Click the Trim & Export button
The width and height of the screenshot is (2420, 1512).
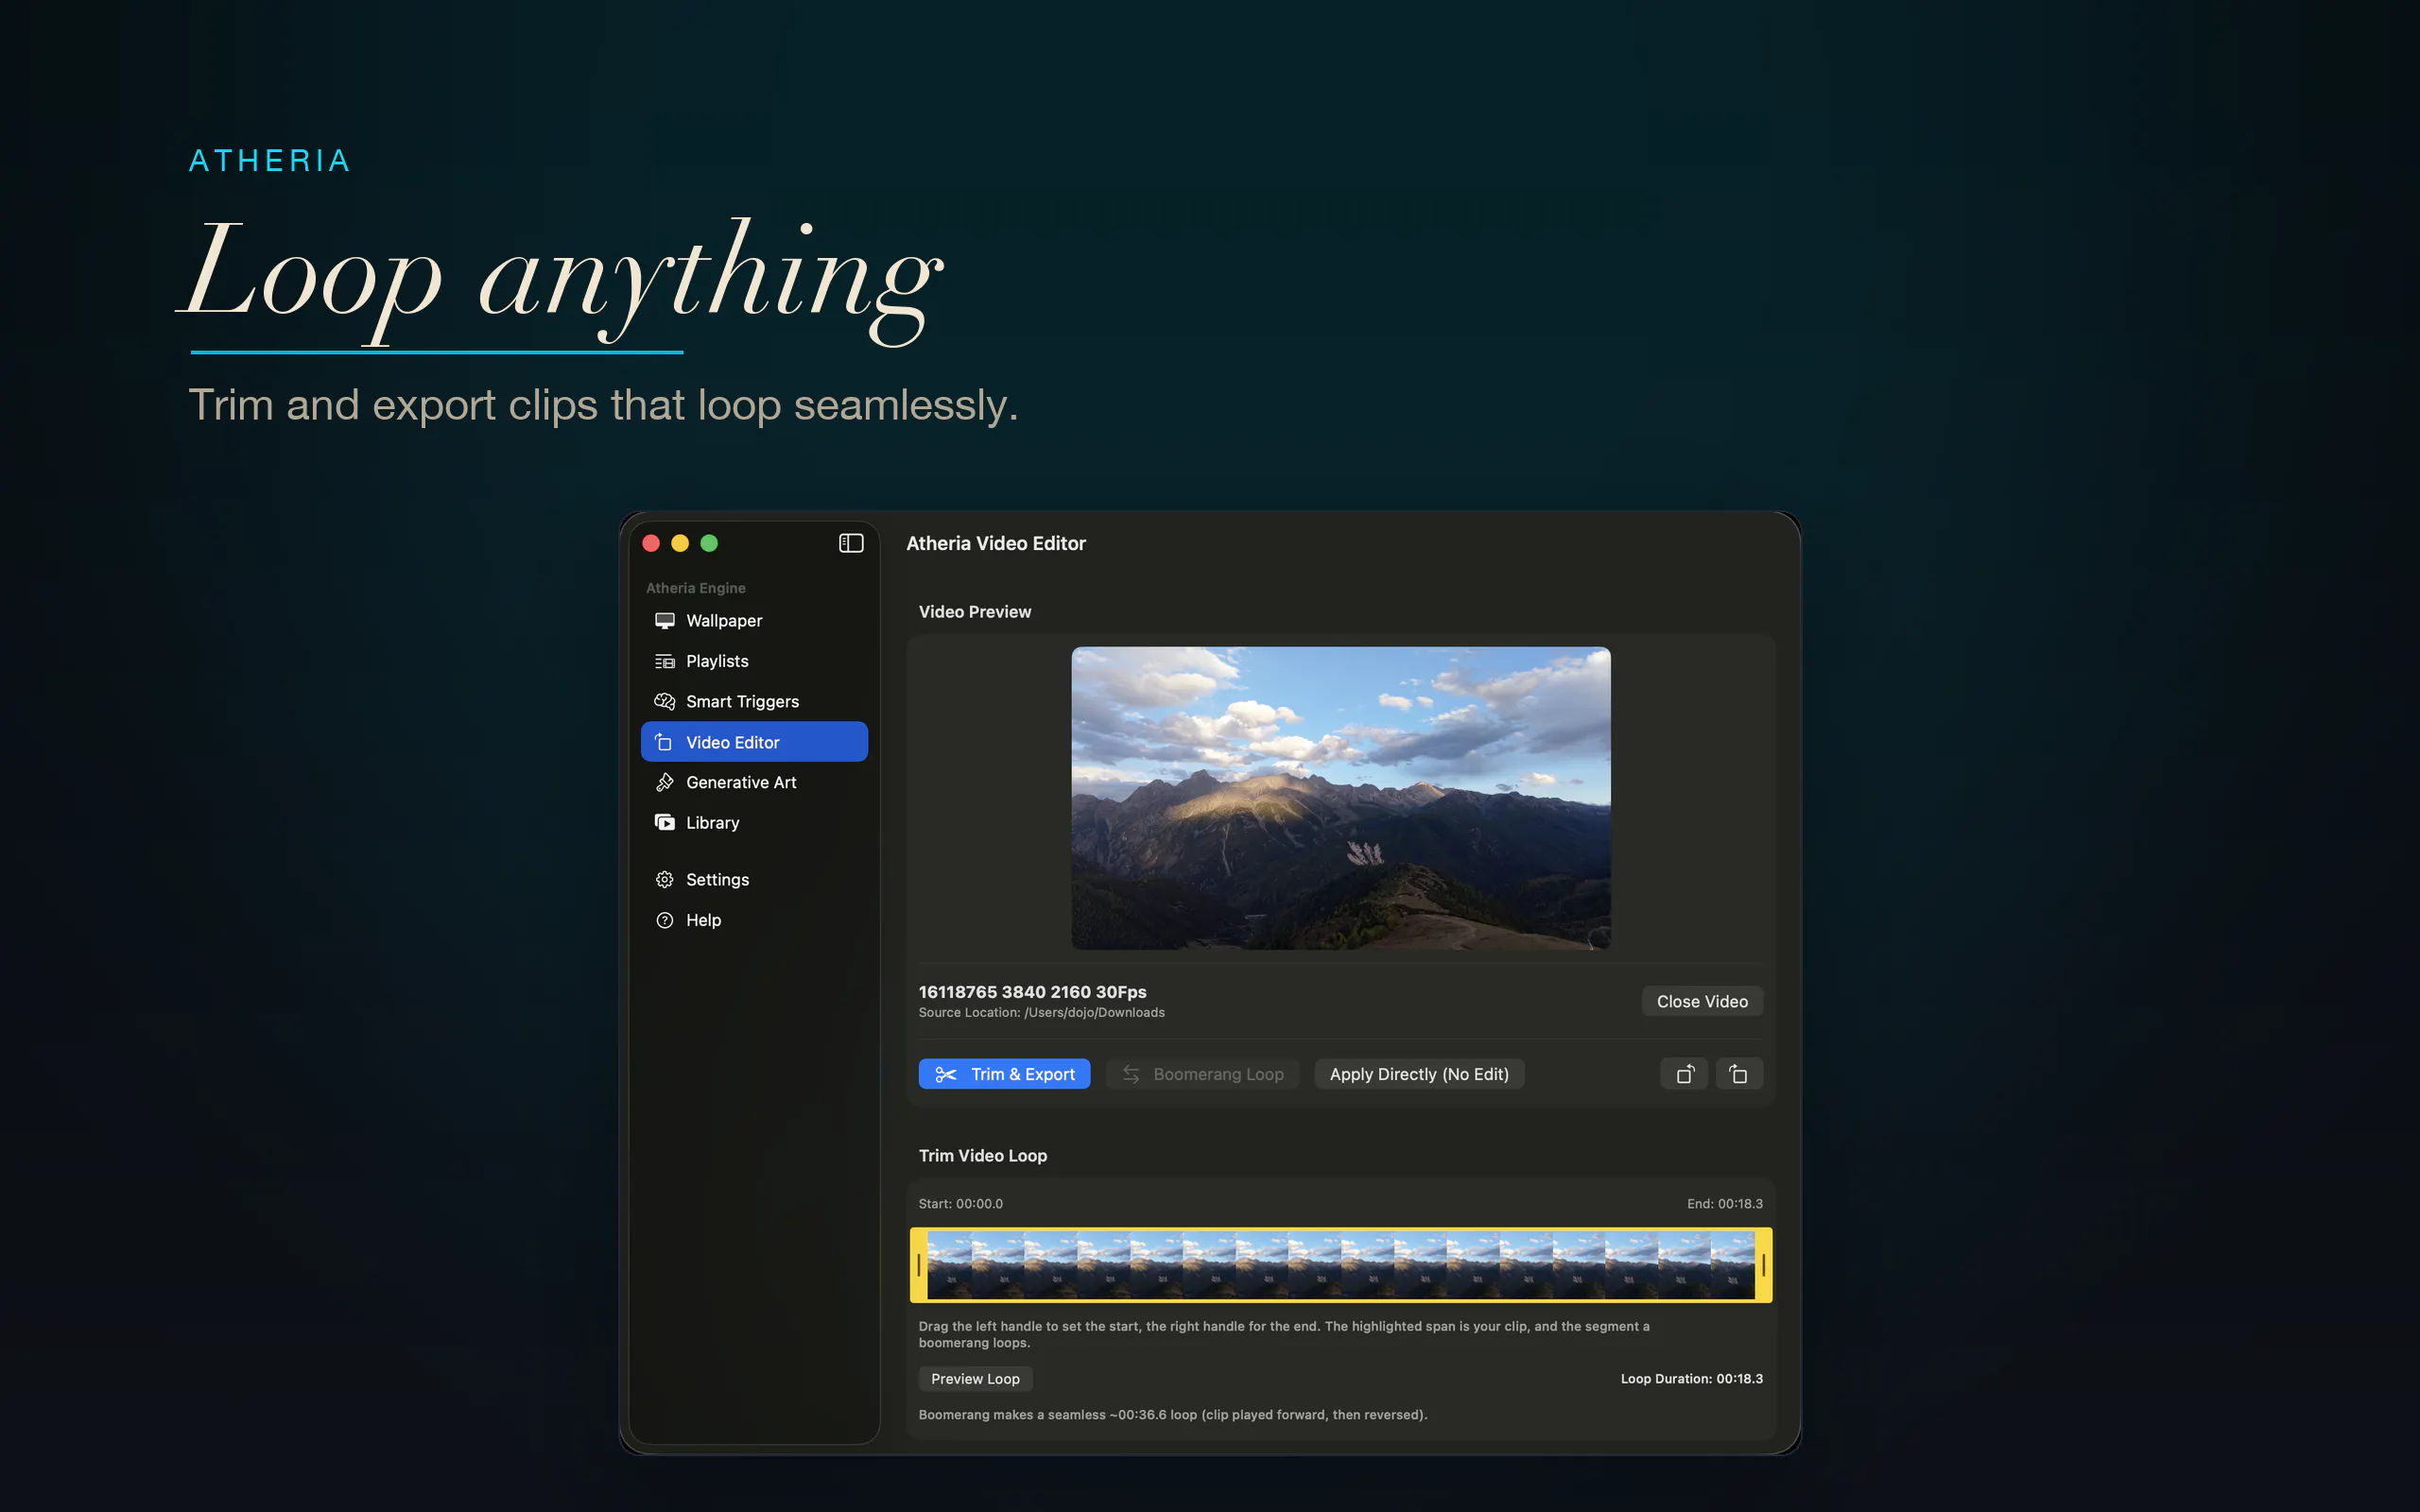click(1004, 1074)
